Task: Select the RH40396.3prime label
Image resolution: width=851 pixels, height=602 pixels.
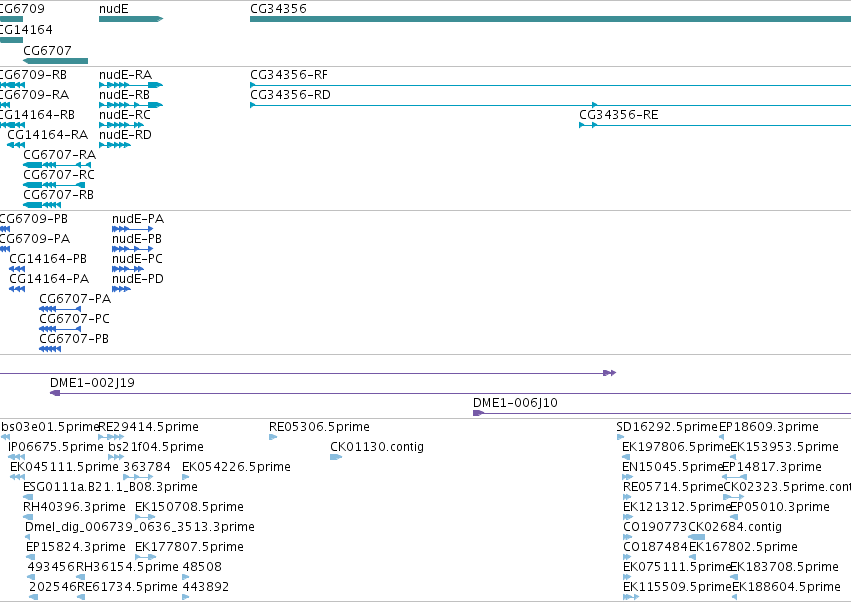Action: (x=74, y=507)
